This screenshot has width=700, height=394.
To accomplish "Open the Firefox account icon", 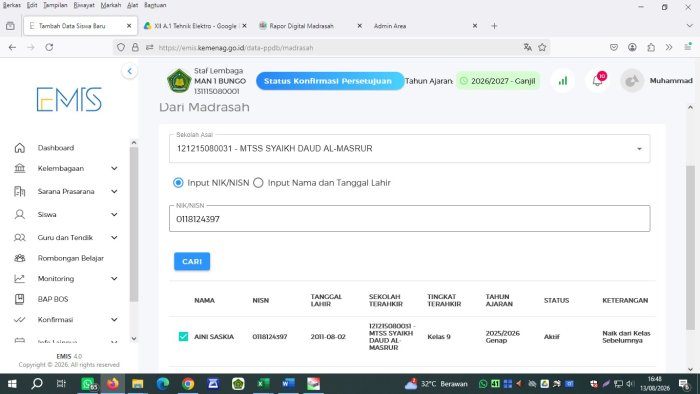I will point(632,47).
